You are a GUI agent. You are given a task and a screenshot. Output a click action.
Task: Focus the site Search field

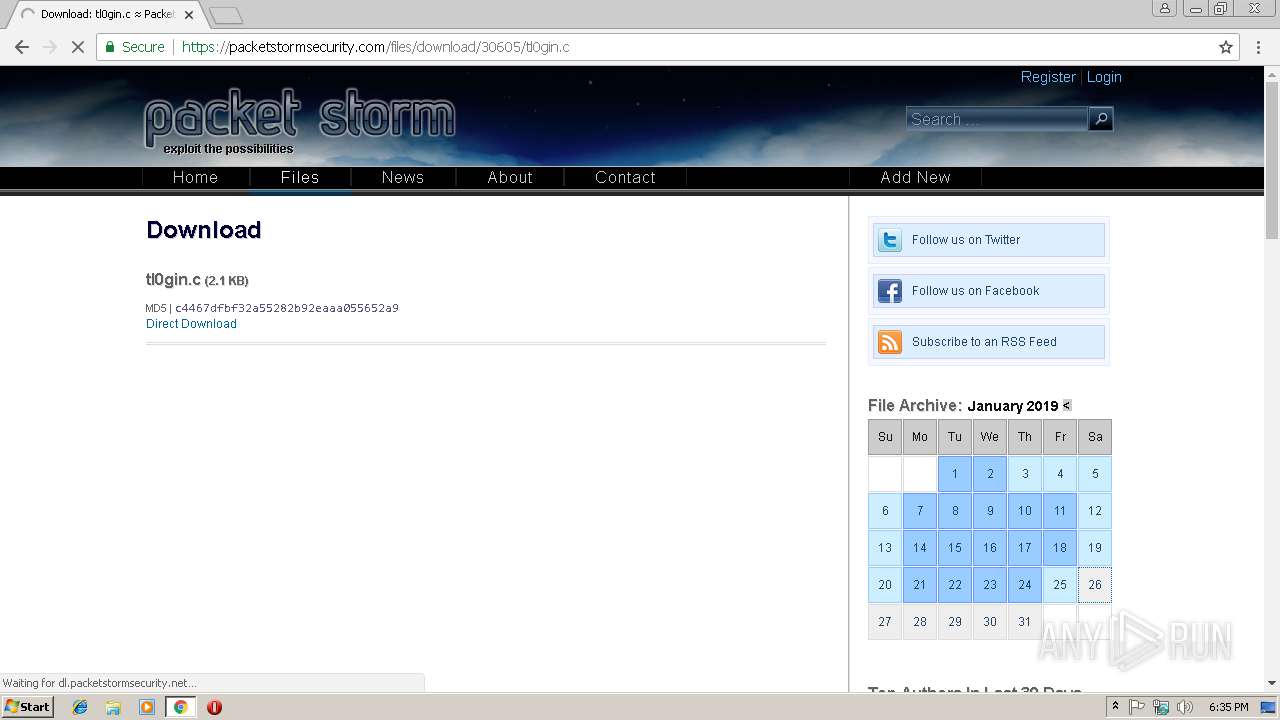pos(996,119)
